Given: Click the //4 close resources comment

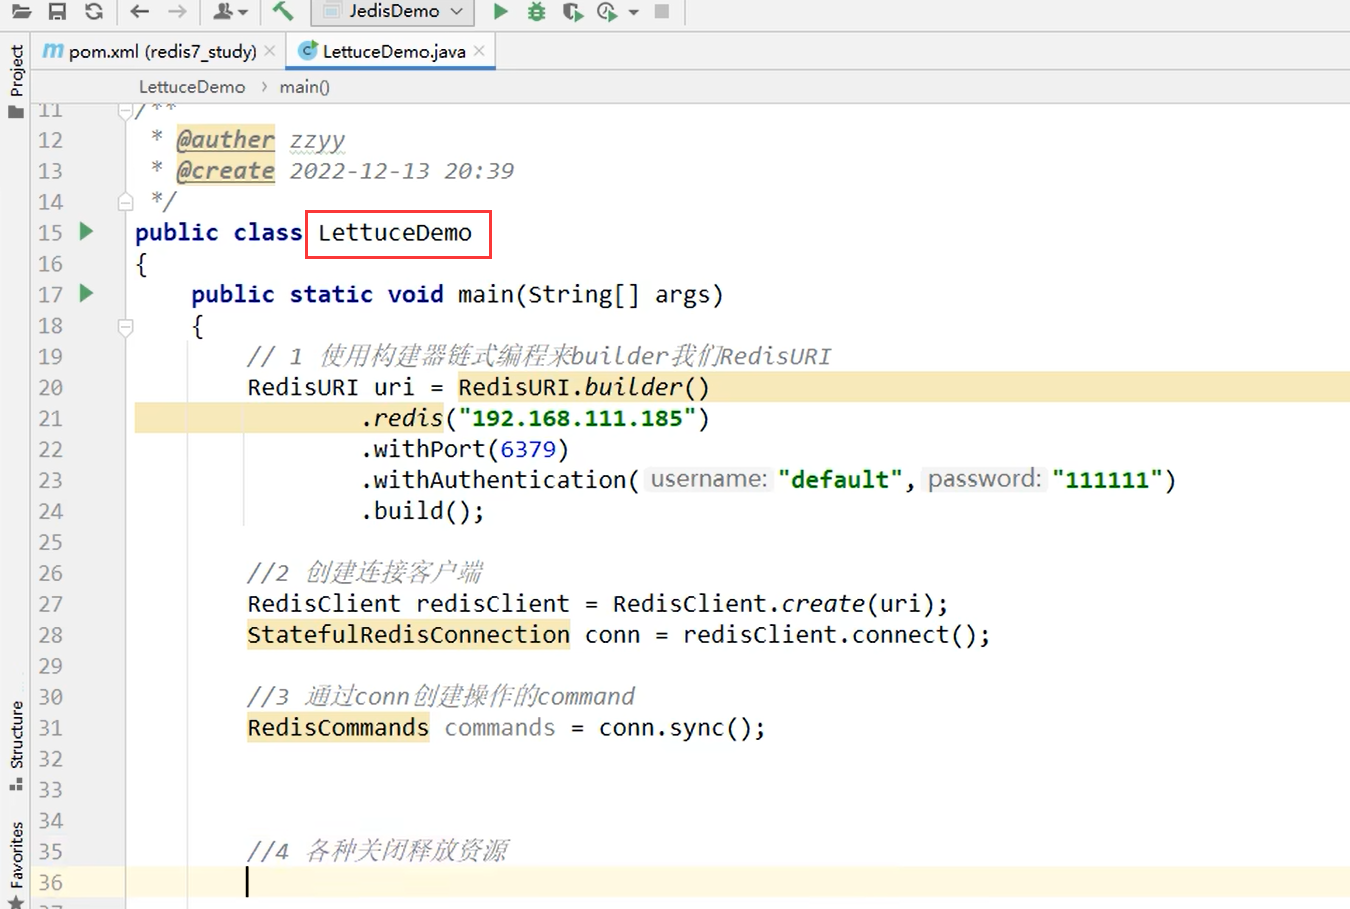Looking at the screenshot, I should [377, 851].
